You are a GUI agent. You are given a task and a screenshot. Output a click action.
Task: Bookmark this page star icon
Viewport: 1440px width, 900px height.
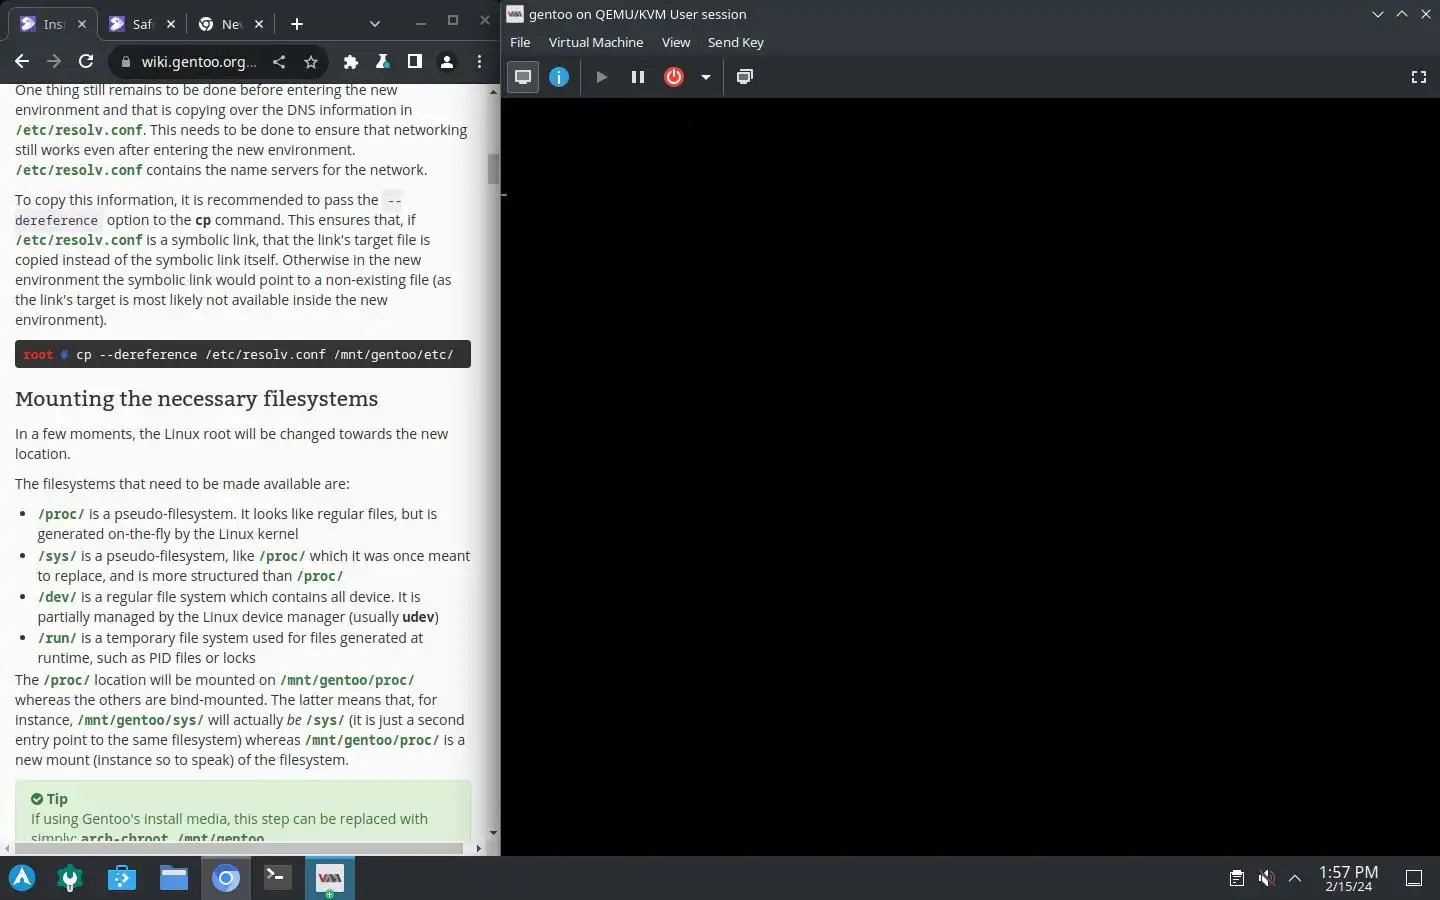click(311, 62)
